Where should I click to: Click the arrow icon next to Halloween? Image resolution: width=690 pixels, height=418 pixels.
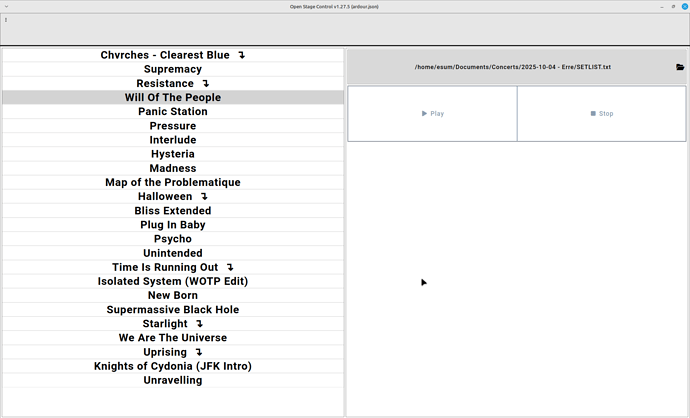pyautogui.click(x=205, y=197)
